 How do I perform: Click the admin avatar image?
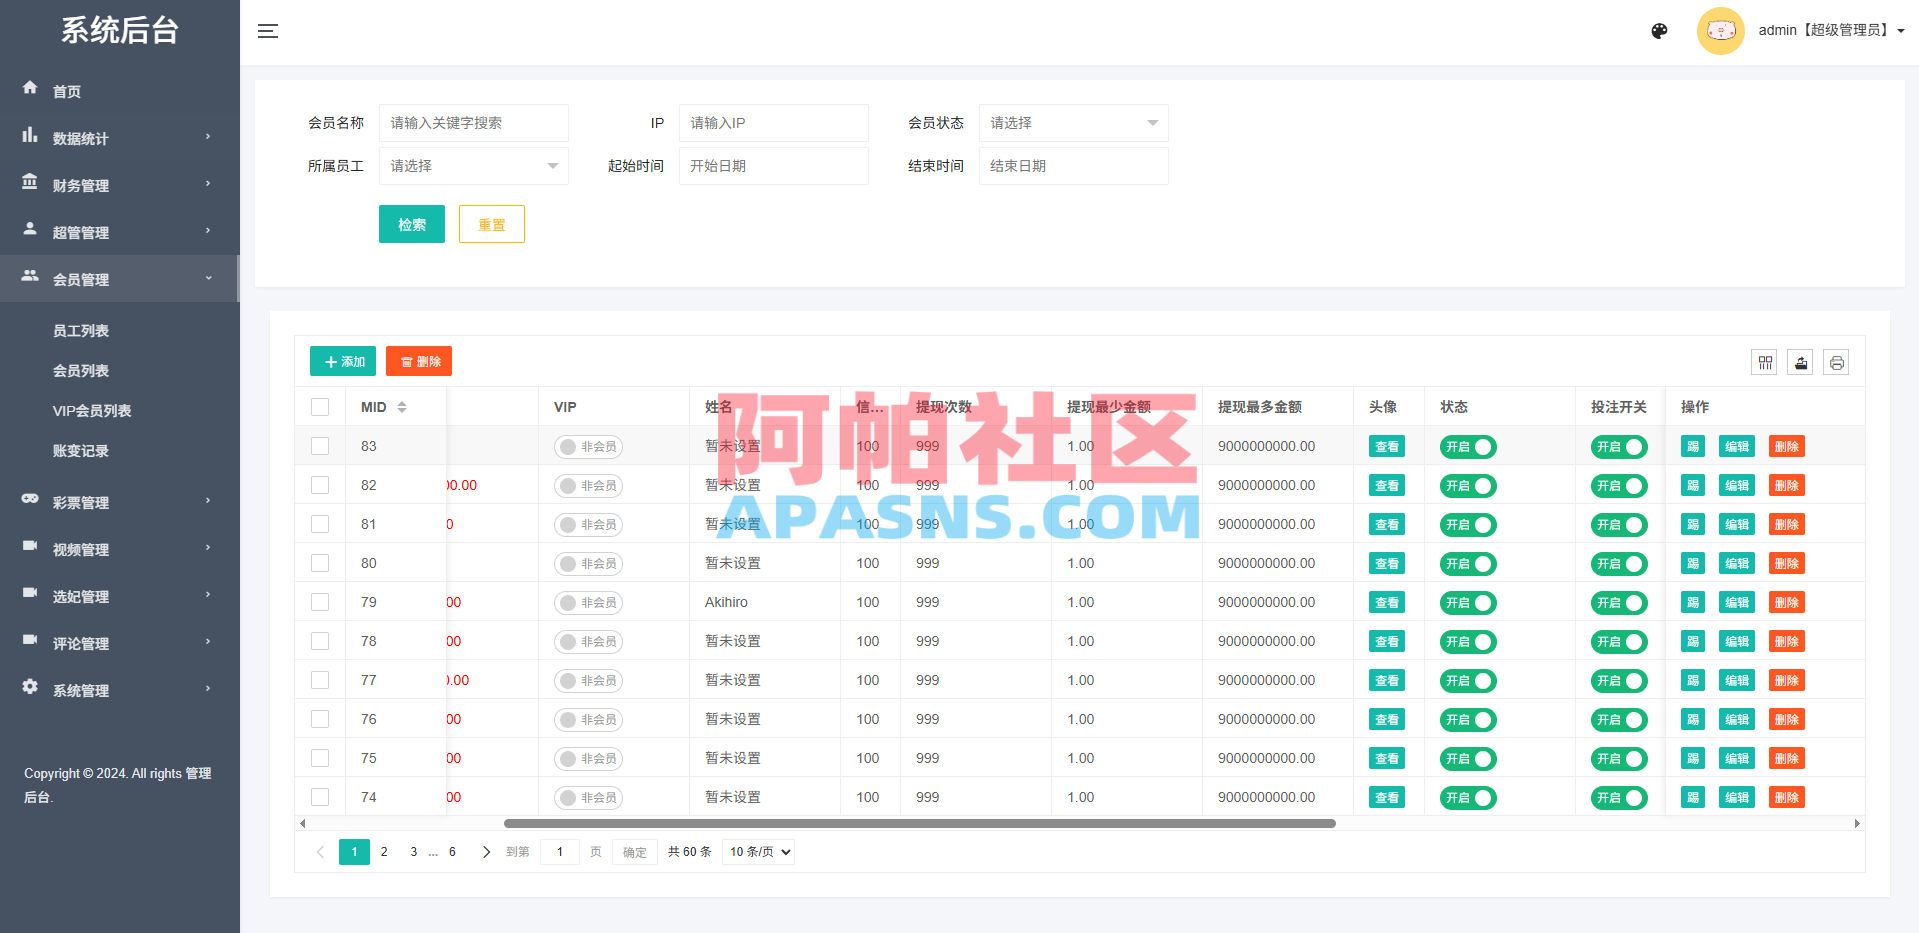pyautogui.click(x=1720, y=31)
